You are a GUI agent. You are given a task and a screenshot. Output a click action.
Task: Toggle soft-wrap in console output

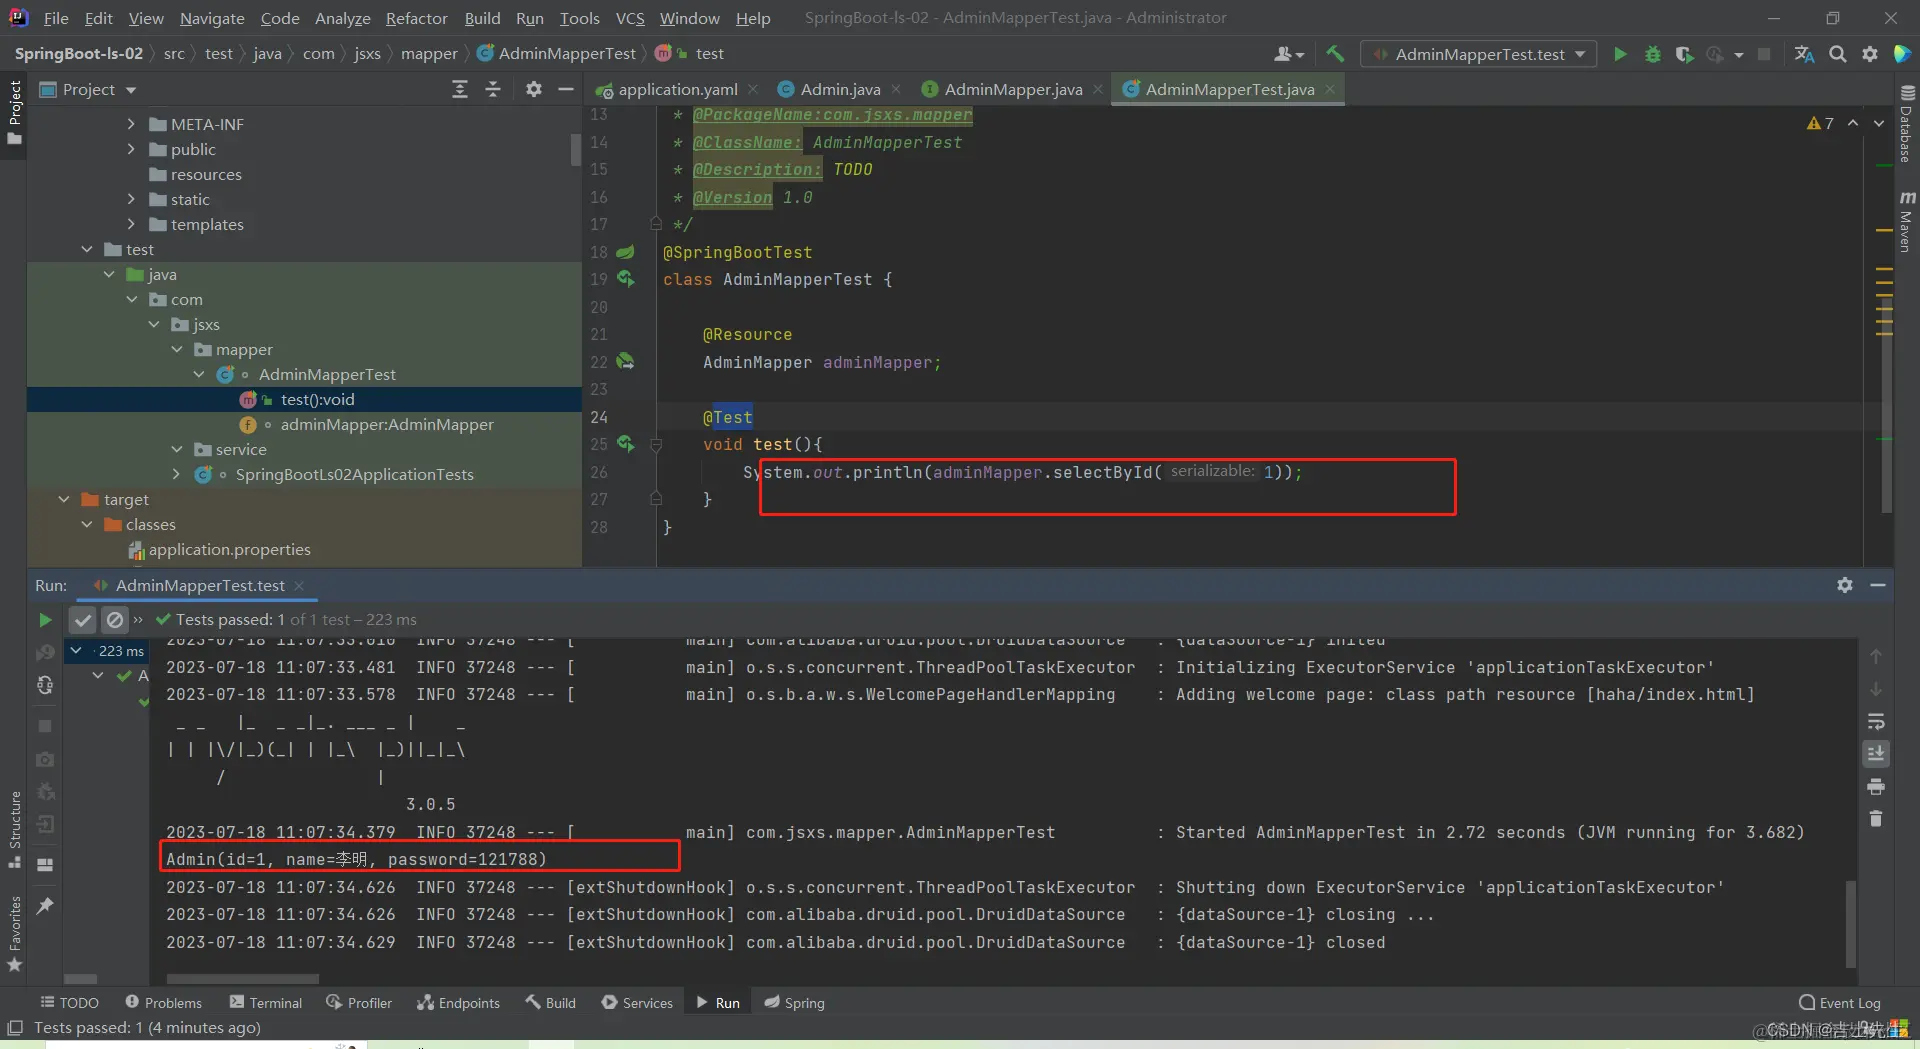(1876, 722)
